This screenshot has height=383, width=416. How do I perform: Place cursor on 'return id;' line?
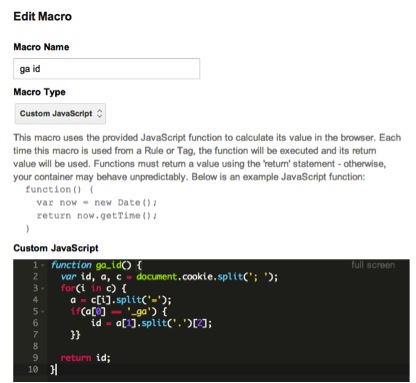point(85,358)
